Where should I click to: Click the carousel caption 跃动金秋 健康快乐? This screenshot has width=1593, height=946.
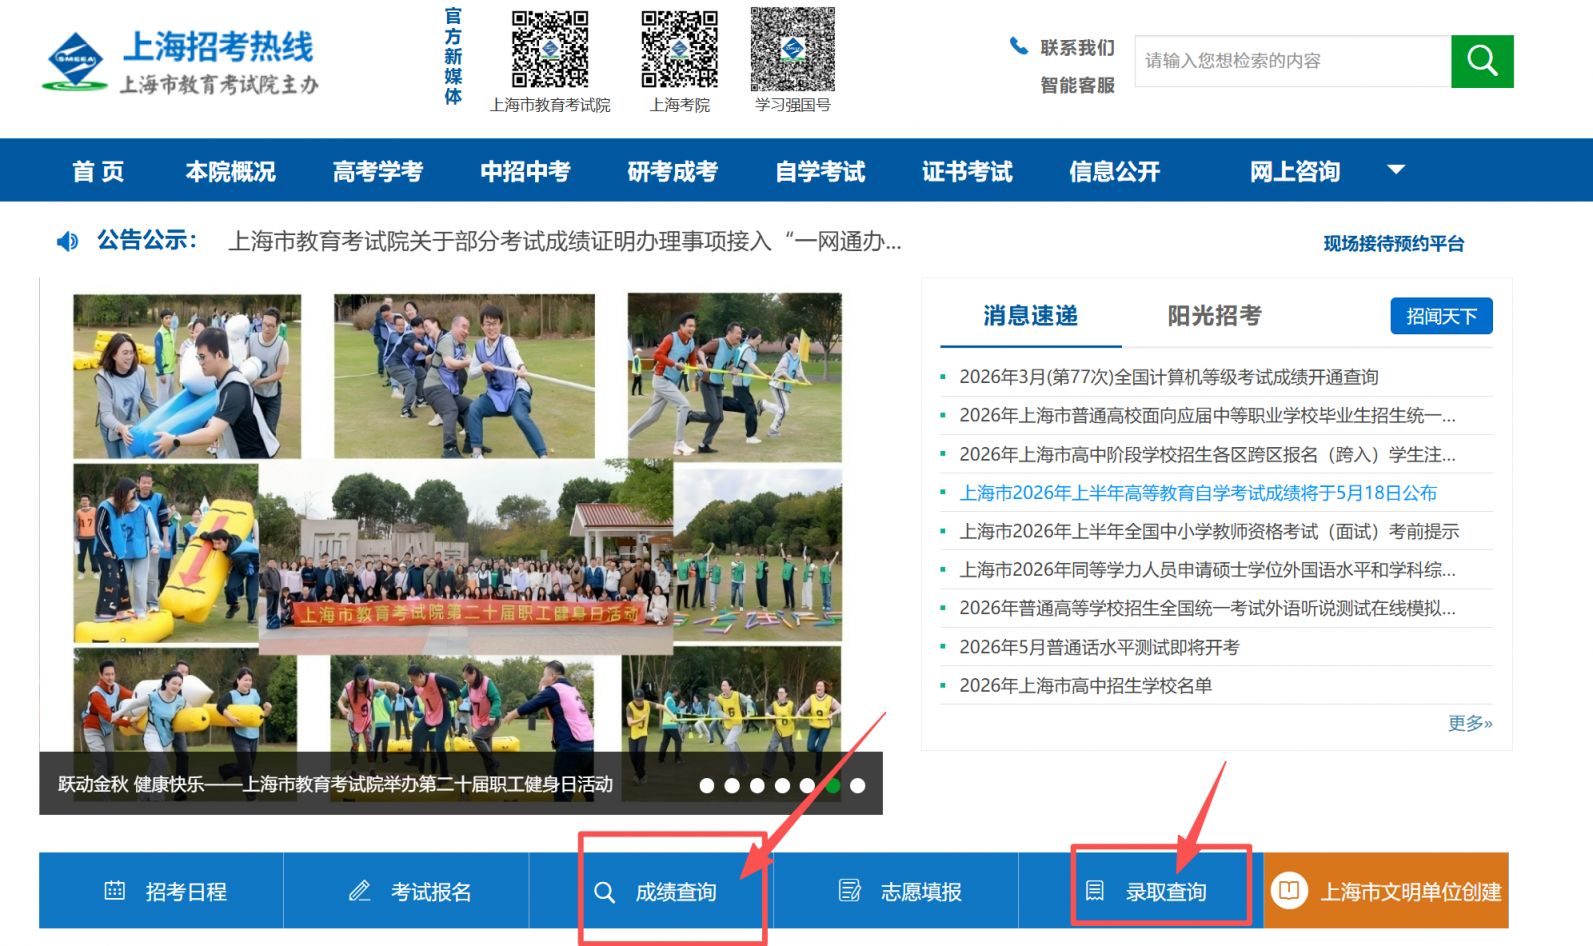pos(335,784)
